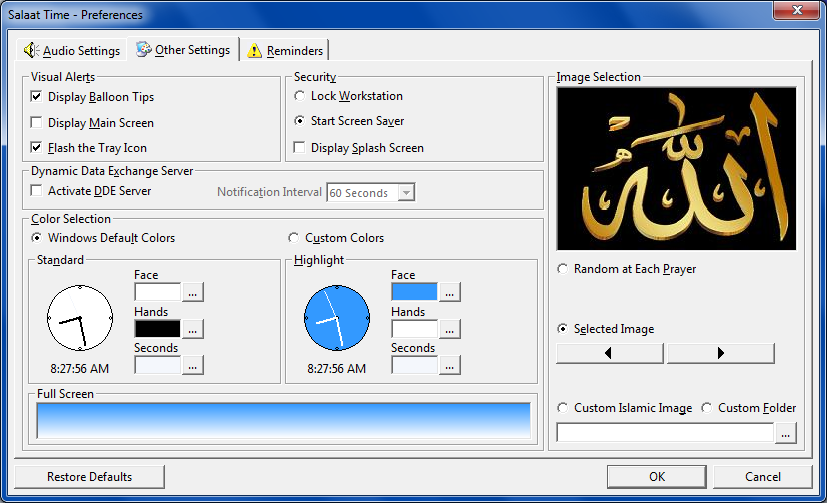This screenshot has width=827, height=503.
Task: Open the Reminders tab
Action: tap(285, 51)
